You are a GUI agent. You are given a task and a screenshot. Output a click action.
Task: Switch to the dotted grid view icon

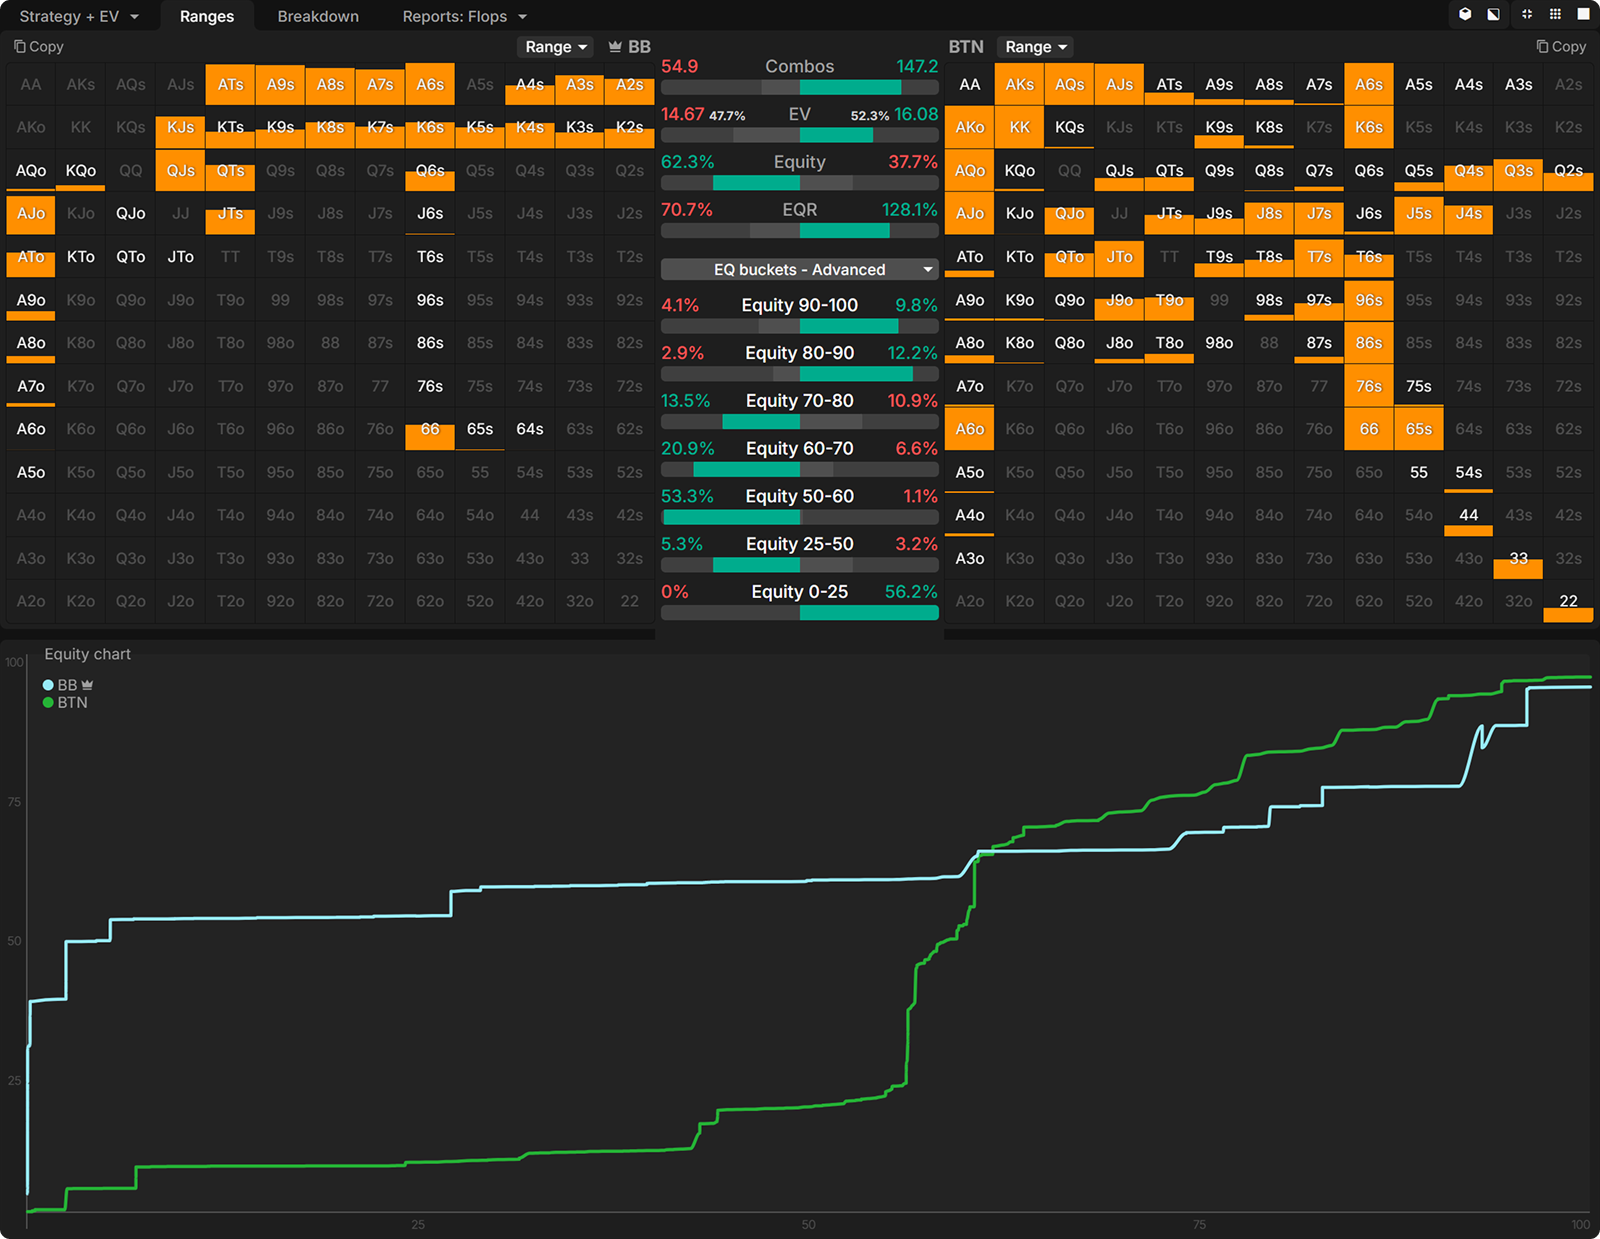[1555, 14]
